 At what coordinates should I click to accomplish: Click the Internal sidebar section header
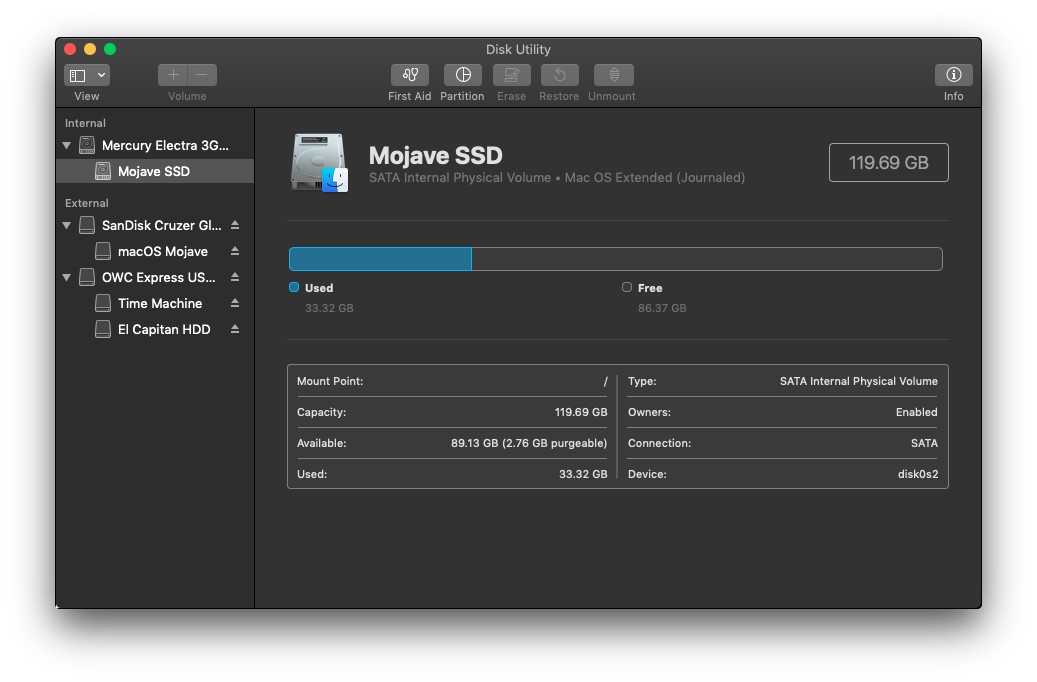85,123
